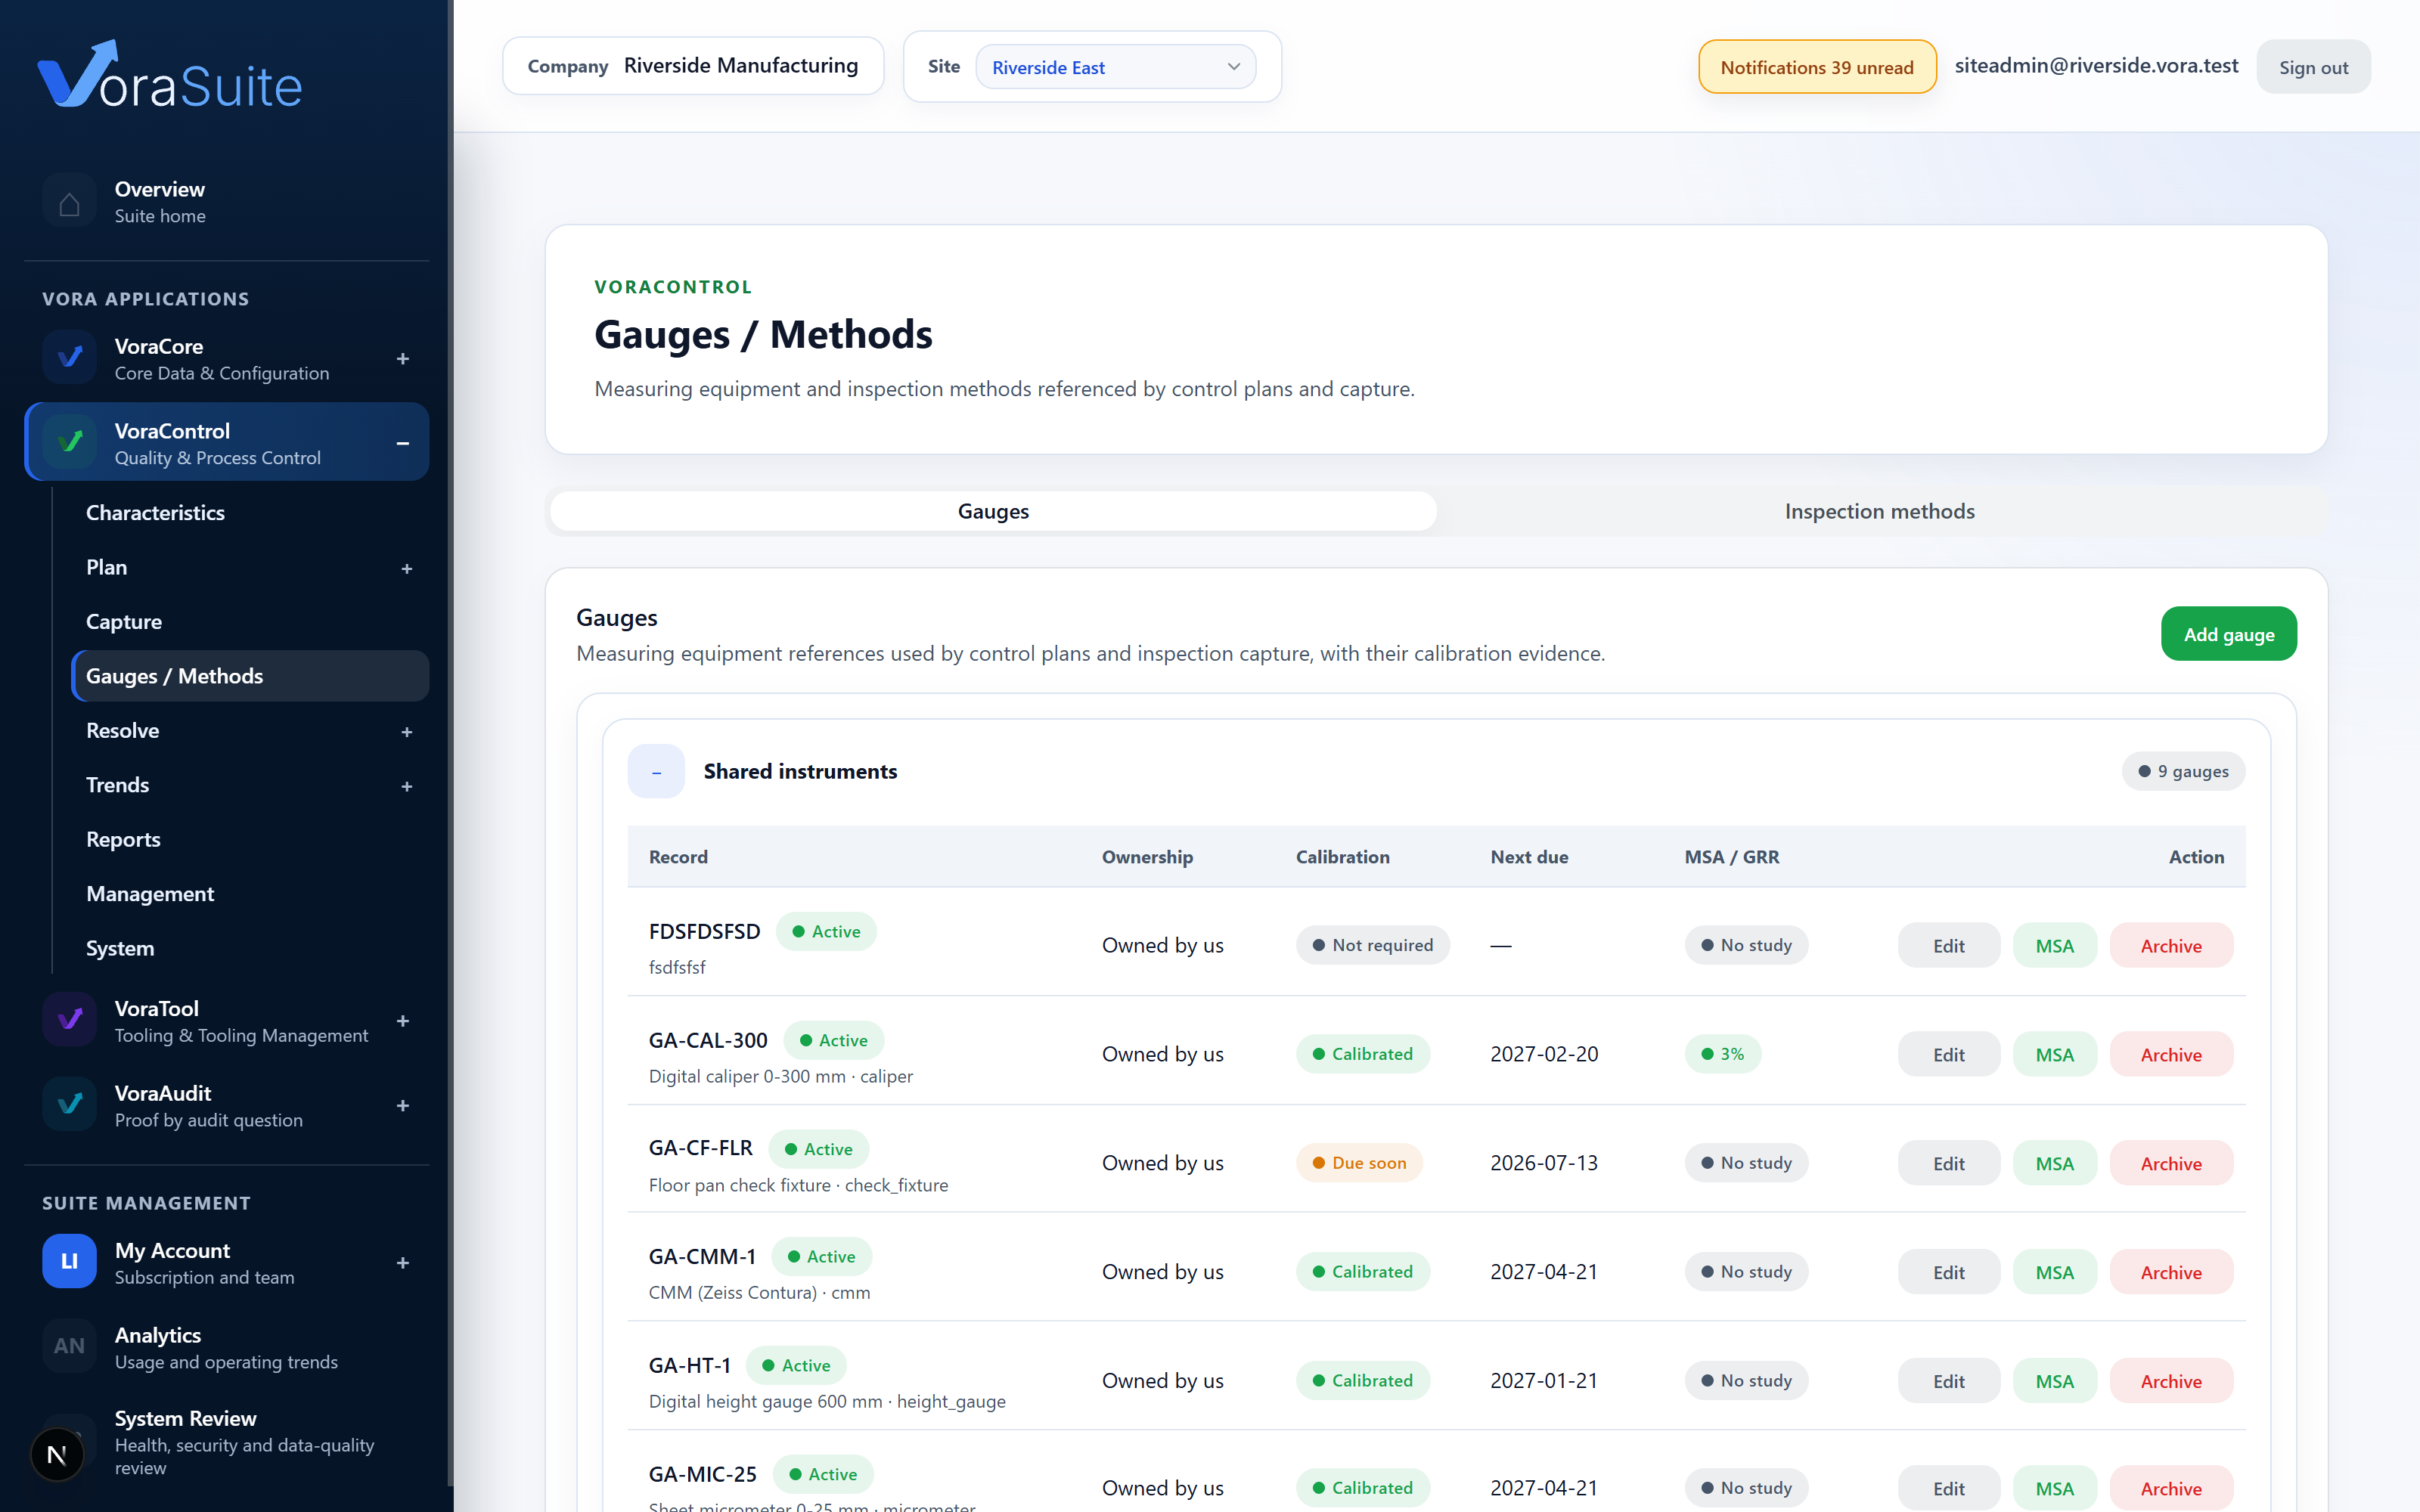Viewport: 2420px width, 1512px height.
Task: Click next due date 2027-02-20
Action: (x=1544, y=1054)
